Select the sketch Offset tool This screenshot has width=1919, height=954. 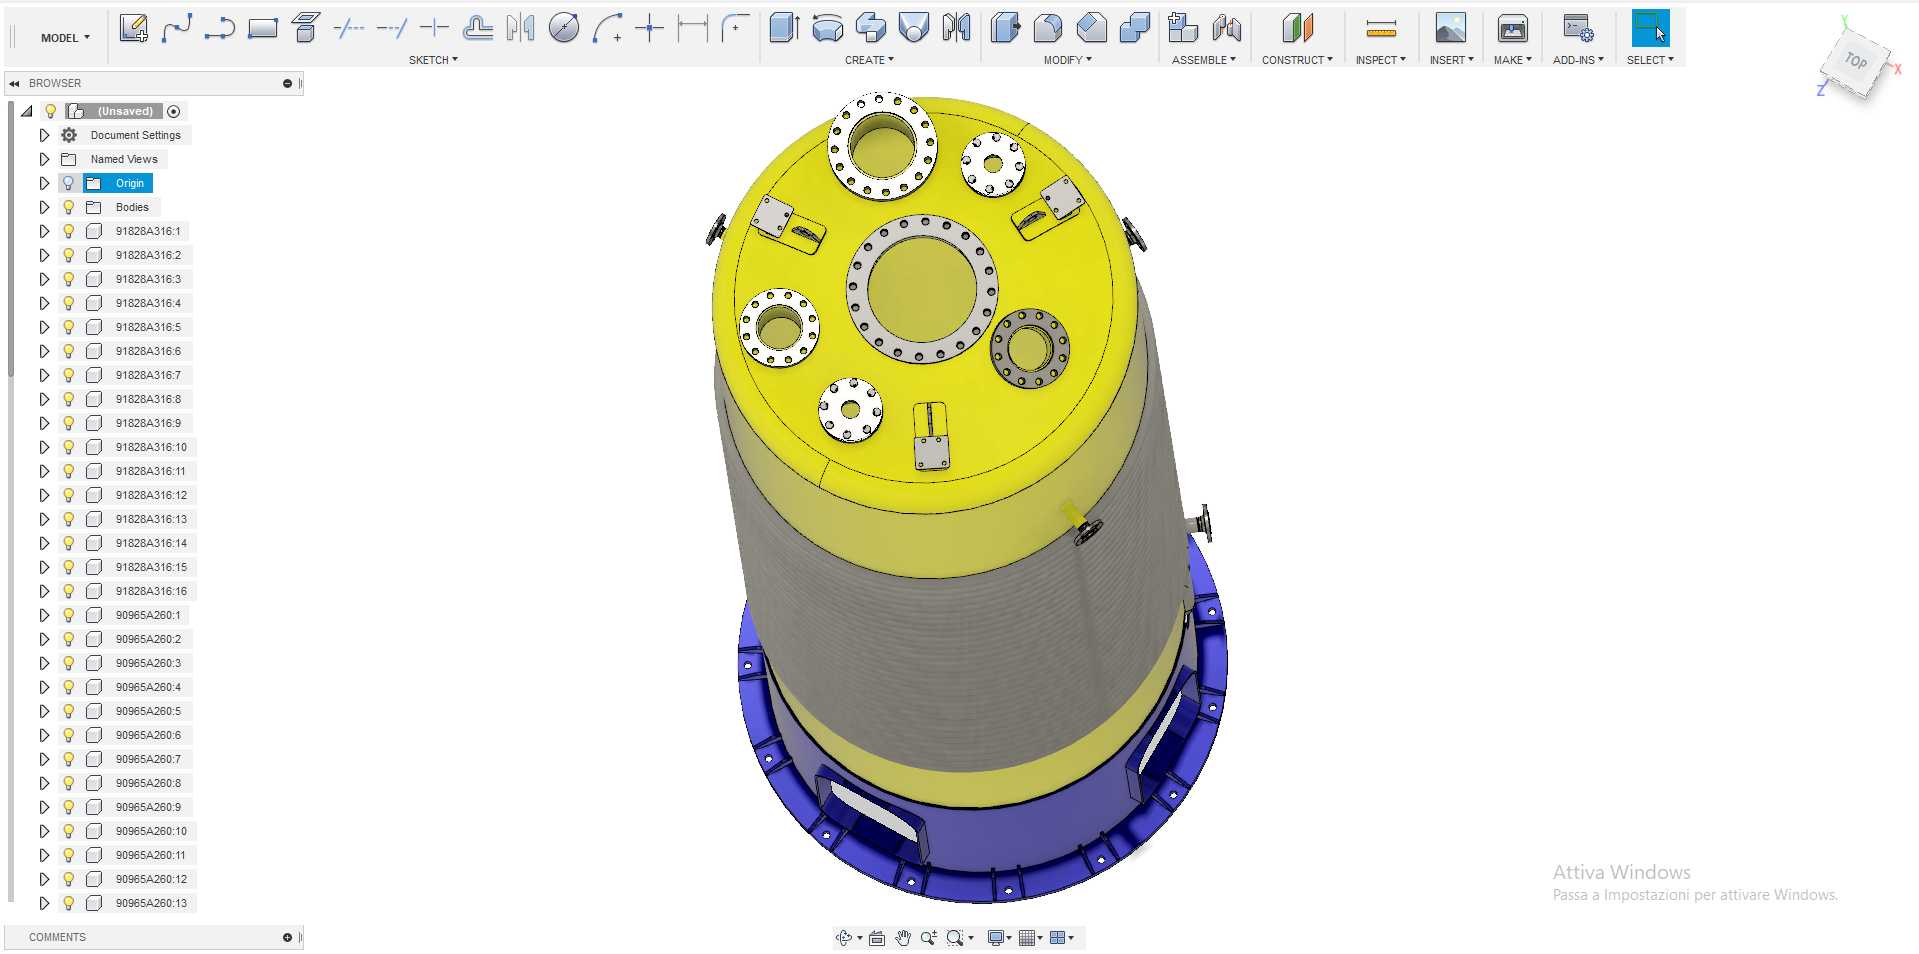coord(477,28)
